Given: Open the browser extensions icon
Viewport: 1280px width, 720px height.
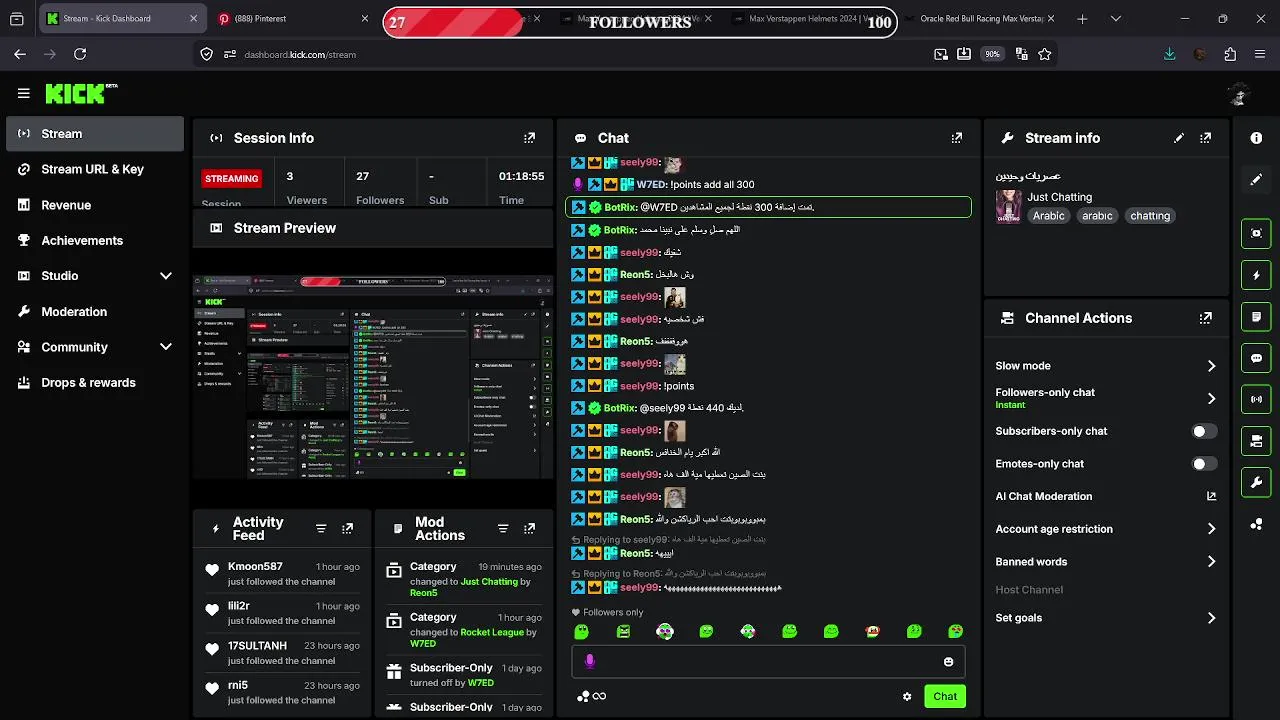Looking at the screenshot, I should click(1230, 54).
